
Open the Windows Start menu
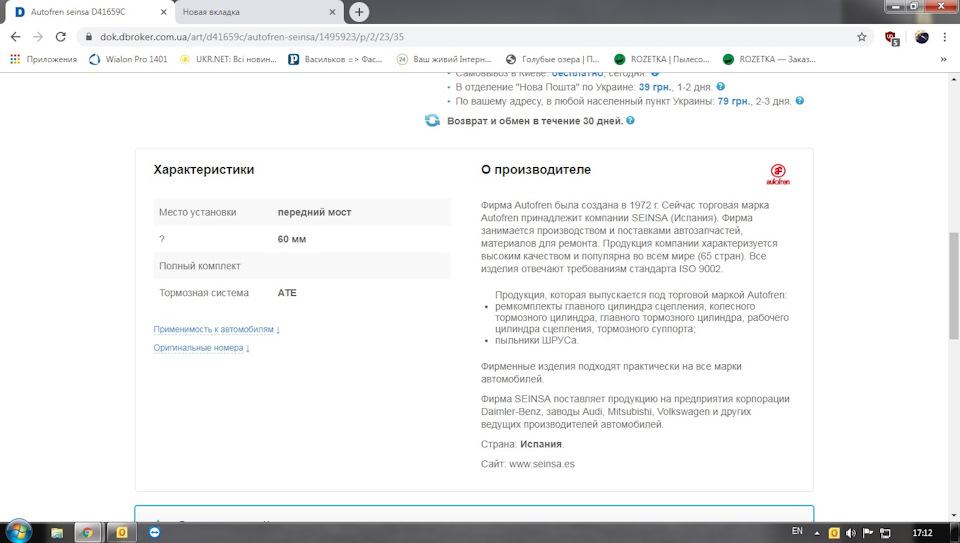click(18, 531)
